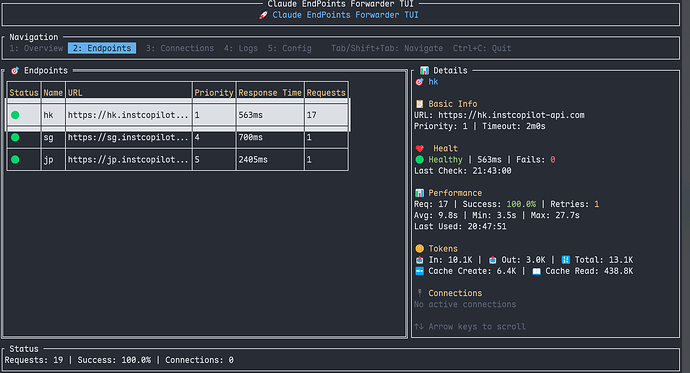Screen dimensions: 690x373
Task: Select the jp endpoint row with 2405ms
Action: tap(177, 160)
